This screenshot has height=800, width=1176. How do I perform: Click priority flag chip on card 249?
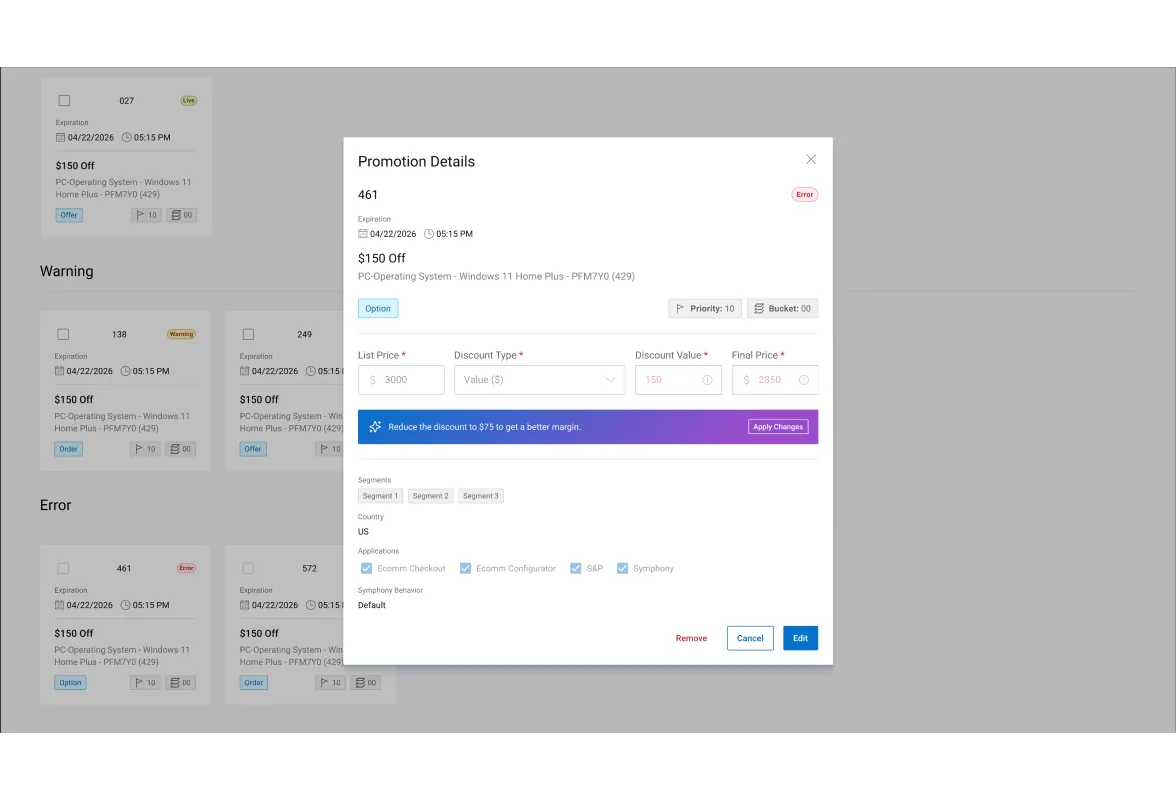point(329,449)
